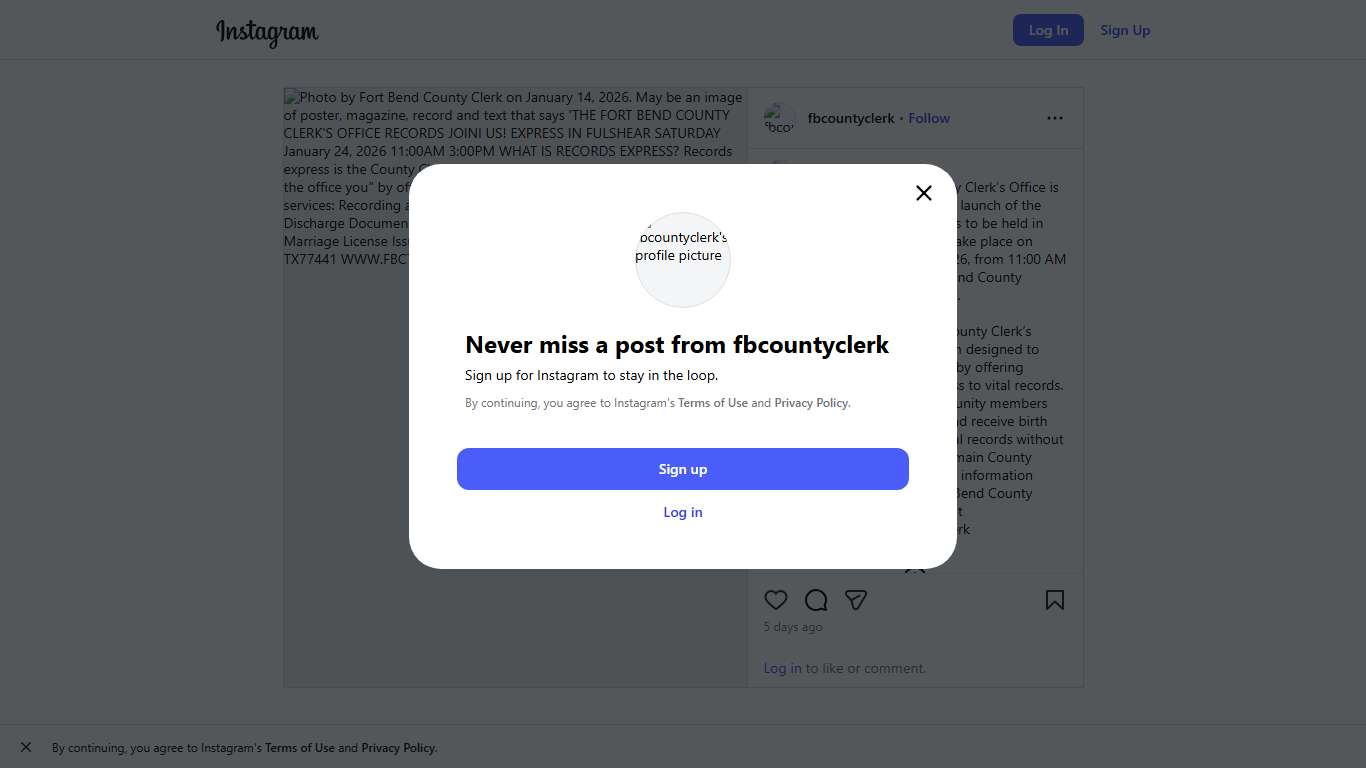Image resolution: width=1366 pixels, height=768 pixels.
Task: Share the post via paper plane icon
Action: (855, 600)
